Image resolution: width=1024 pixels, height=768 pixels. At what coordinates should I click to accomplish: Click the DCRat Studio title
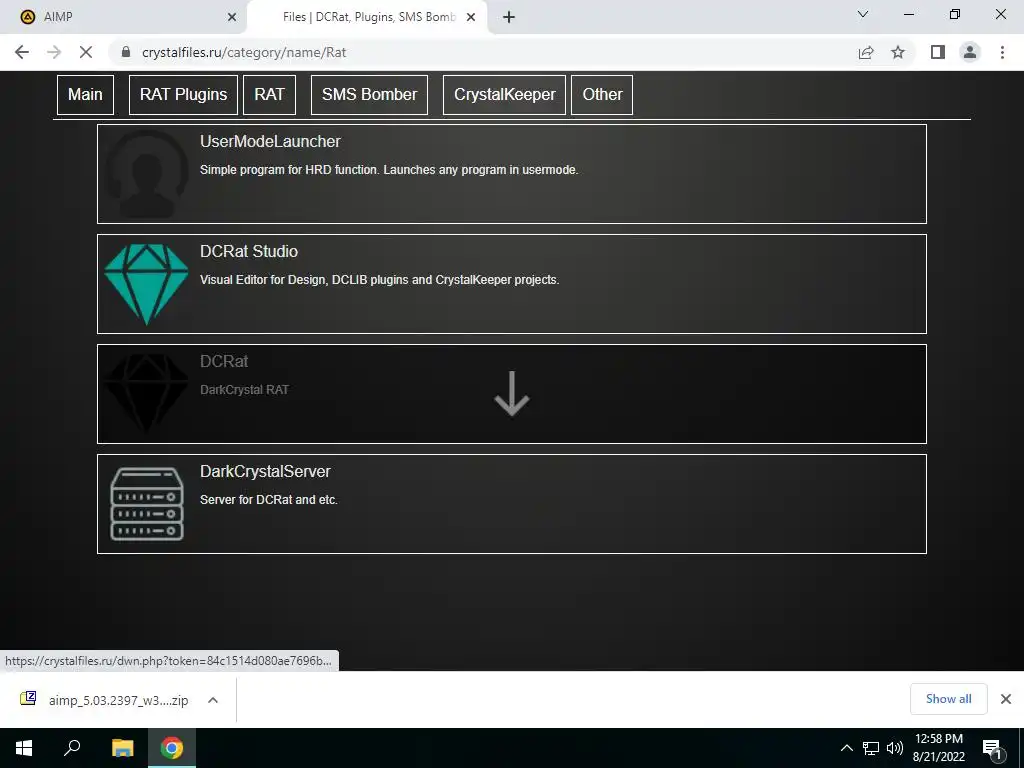click(249, 251)
